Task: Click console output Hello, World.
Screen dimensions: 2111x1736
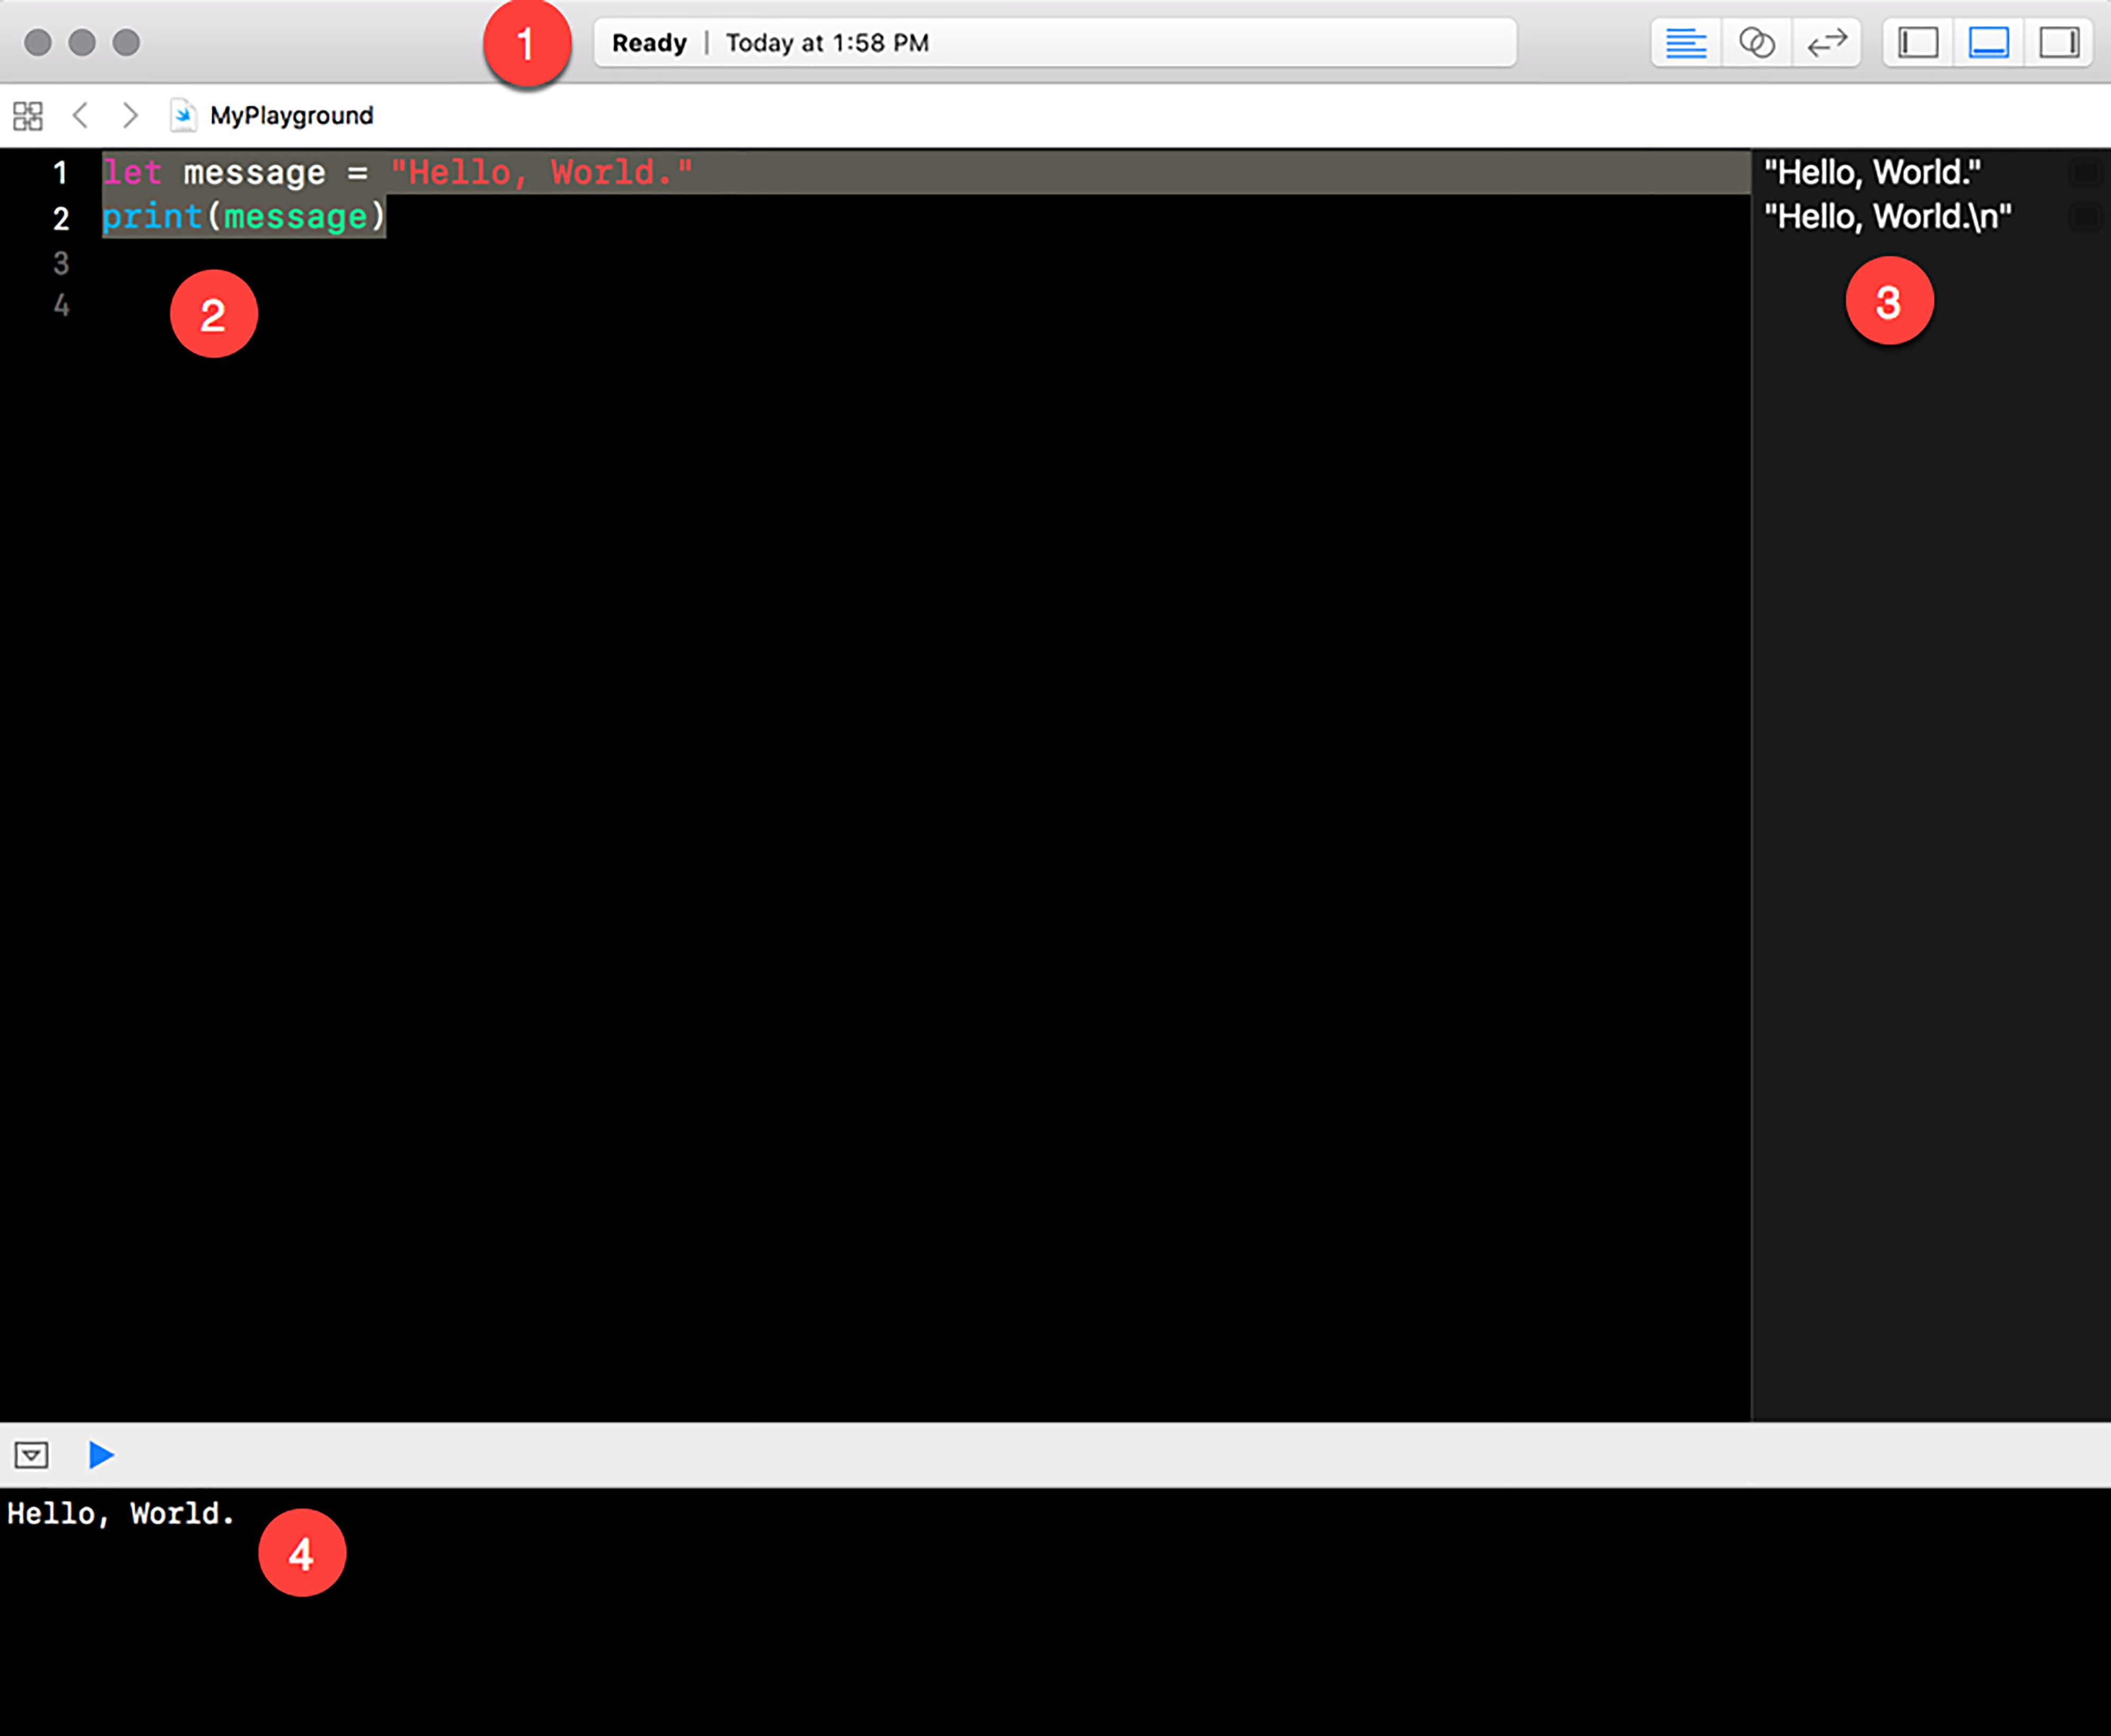Action: pyautogui.click(x=120, y=1514)
